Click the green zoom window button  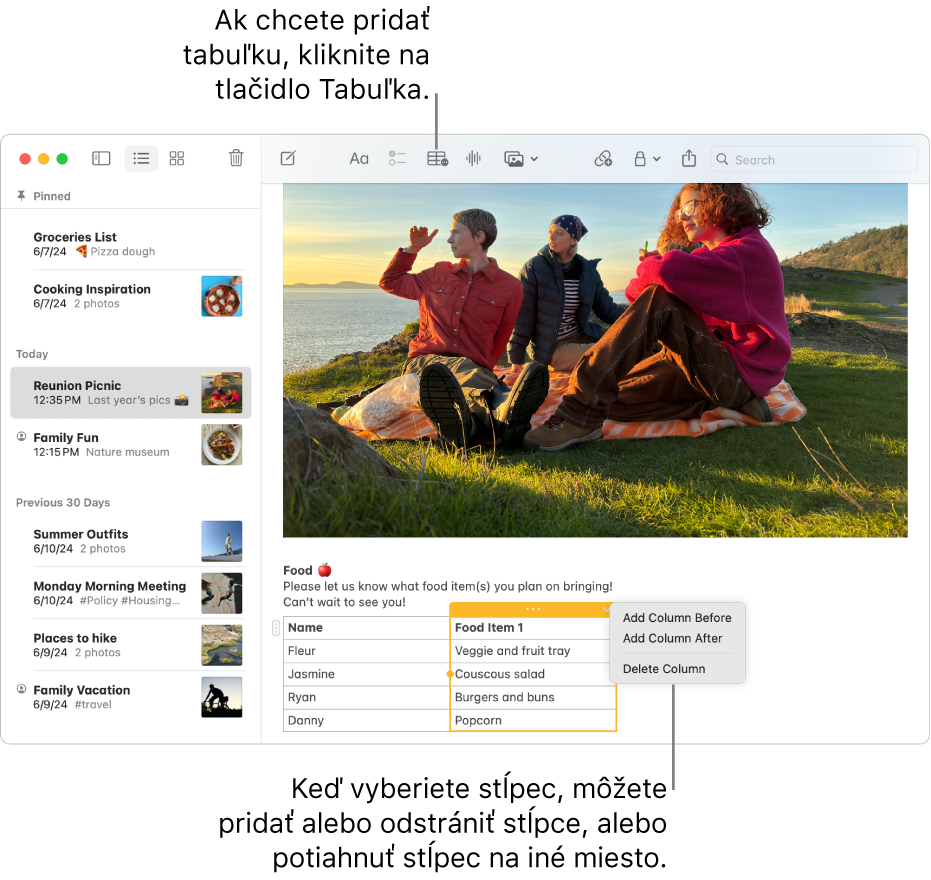pyautogui.click(x=62, y=159)
